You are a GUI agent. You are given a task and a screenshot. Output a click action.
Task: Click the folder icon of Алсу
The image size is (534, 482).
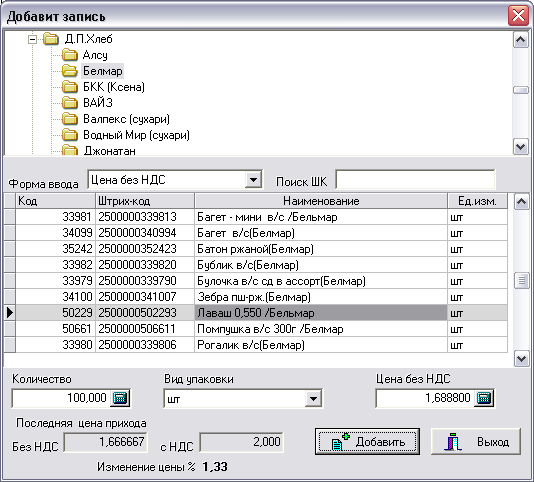click(x=70, y=55)
